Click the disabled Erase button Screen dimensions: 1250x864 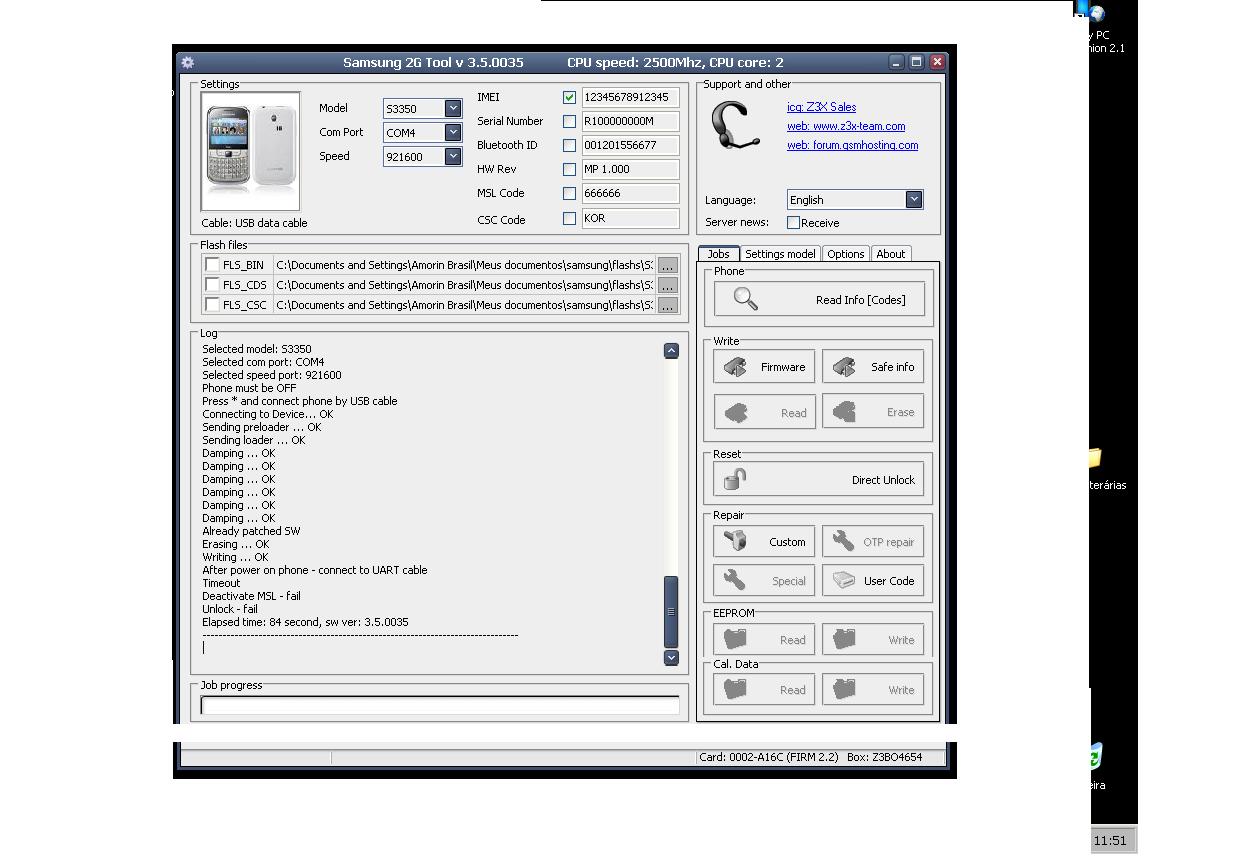pos(873,412)
